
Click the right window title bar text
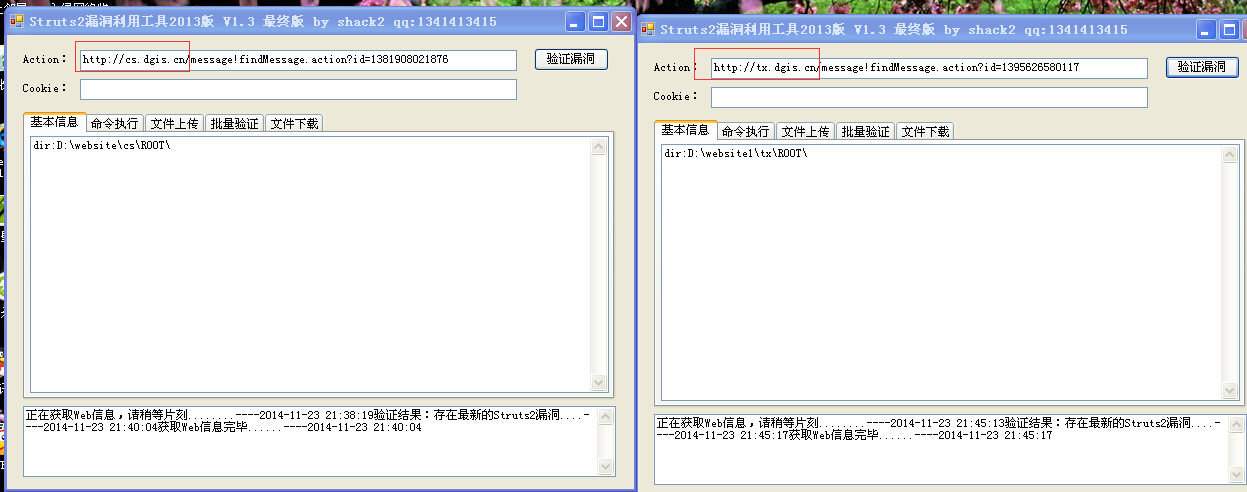point(893,30)
